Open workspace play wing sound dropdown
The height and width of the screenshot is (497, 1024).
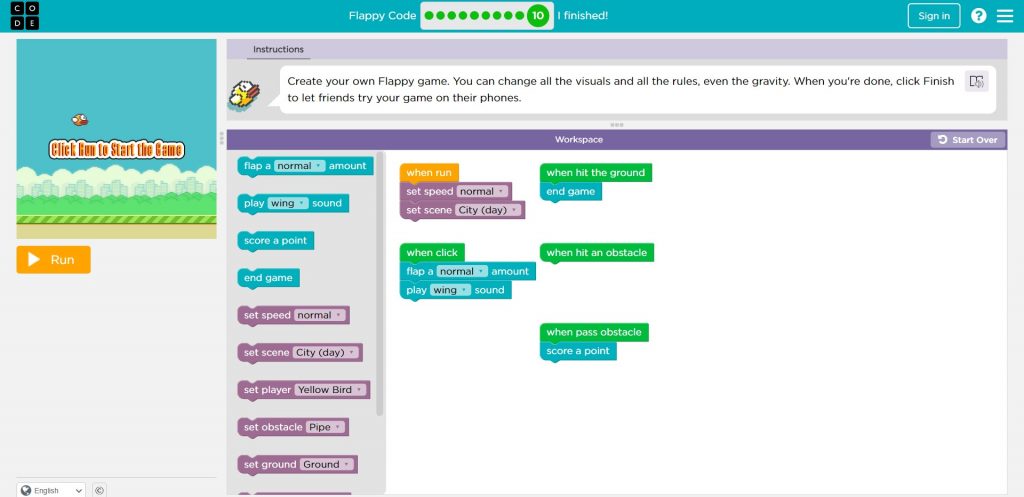450,290
